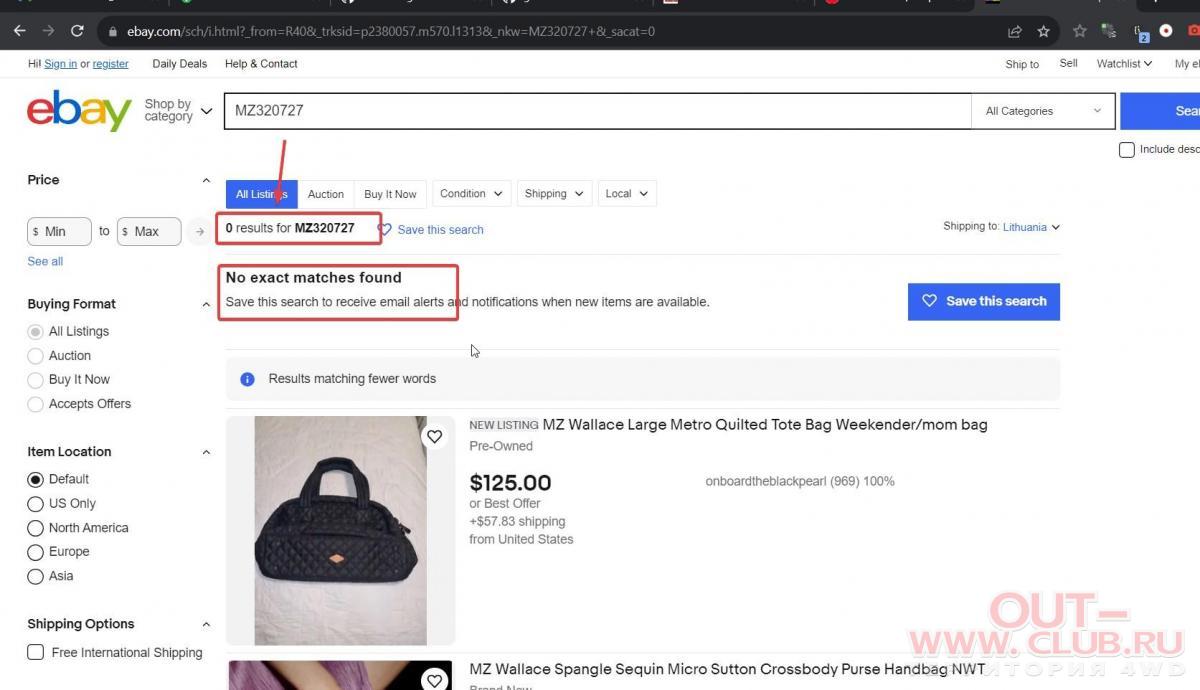1200x690 pixels.
Task: Switch to Buy It Now tab
Action: (390, 194)
